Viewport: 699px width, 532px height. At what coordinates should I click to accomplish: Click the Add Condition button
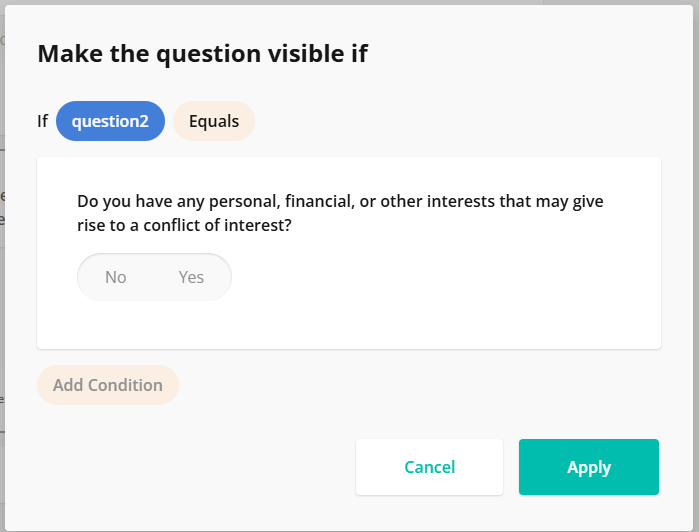(x=108, y=385)
